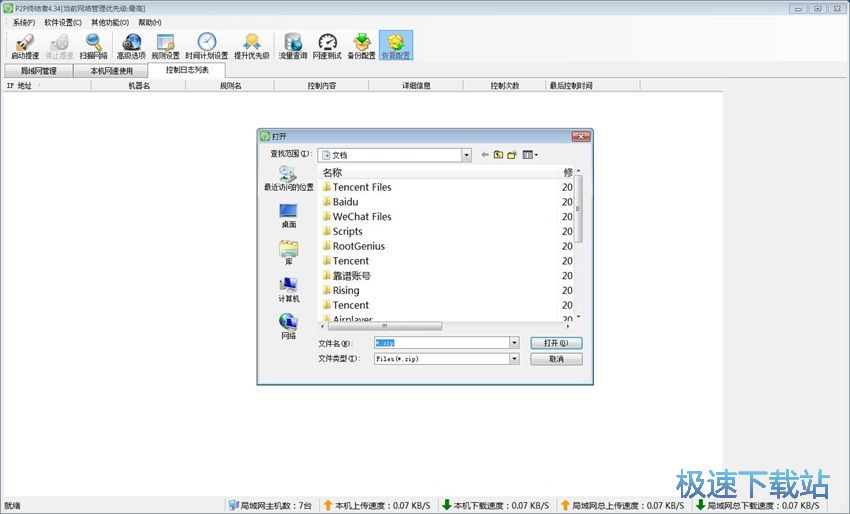Expand the 文件类型 file type dropdown

pyautogui.click(x=514, y=359)
